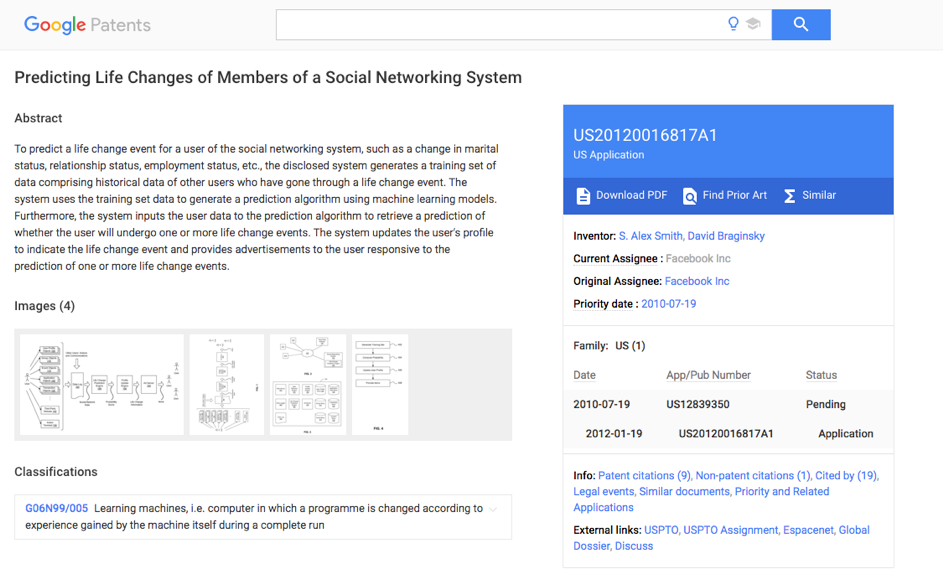The height and width of the screenshot is (579, 943).
Task: Click the graduation cap scholar icon
Action: (x=753, y=24)
